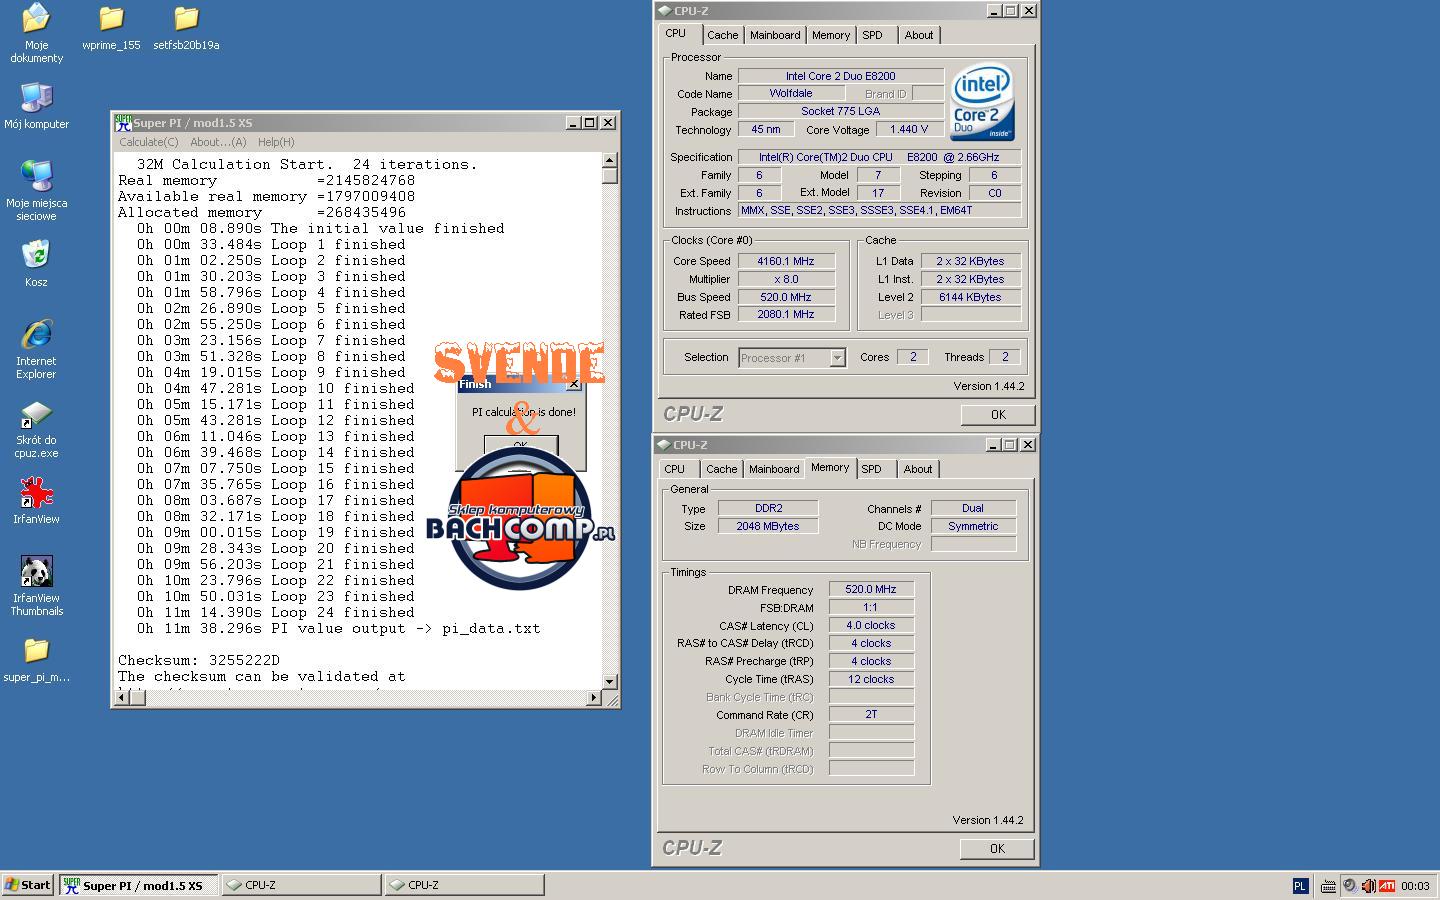
Task: Switch to Mainboard tab in upper CPU-Z
Action: tap(775, 35)
